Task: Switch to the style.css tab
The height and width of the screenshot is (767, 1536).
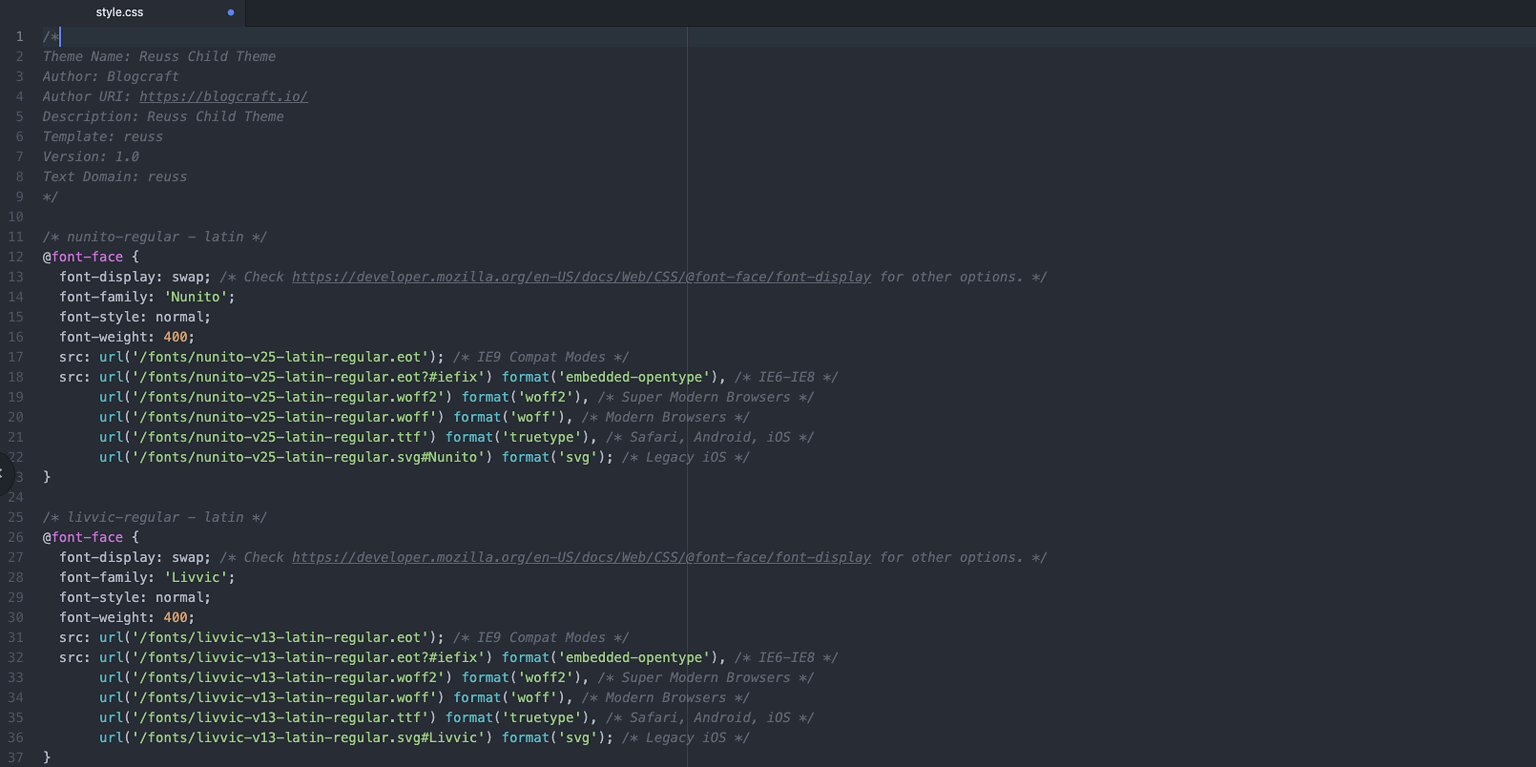Action: tap(118, 13)
